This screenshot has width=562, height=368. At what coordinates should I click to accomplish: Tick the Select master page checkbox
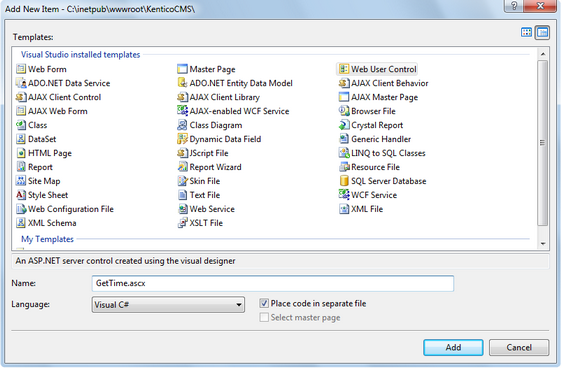(264, 317)
